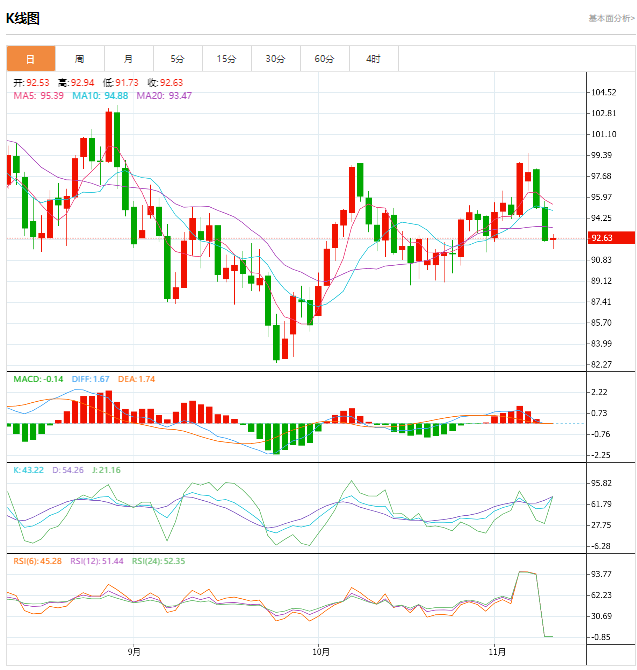Open the 15分 interval tab

click(x=227, y=59)
